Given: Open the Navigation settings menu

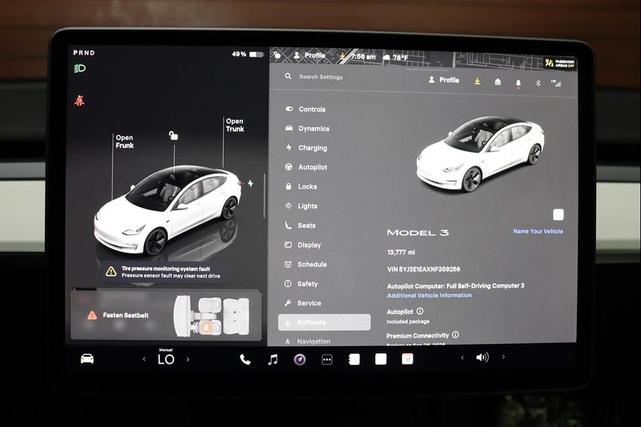Looking at the screenshot, I should 307,341.
